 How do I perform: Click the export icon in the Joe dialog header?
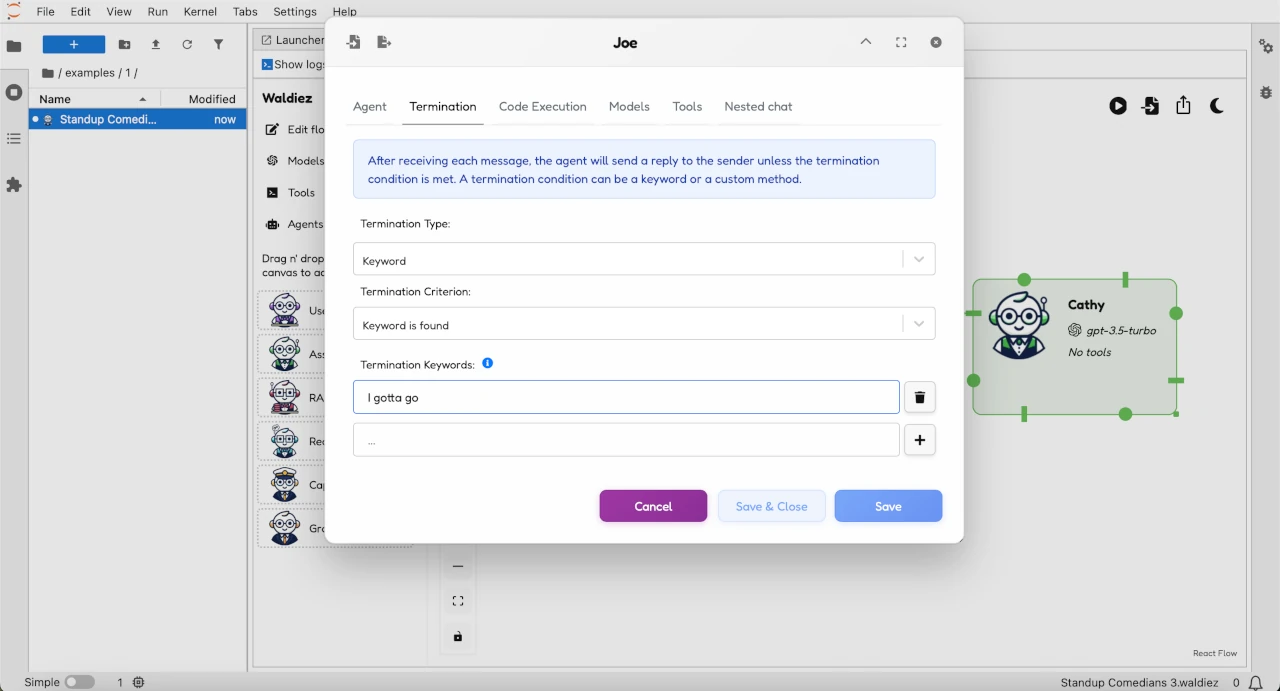[384, 42]
